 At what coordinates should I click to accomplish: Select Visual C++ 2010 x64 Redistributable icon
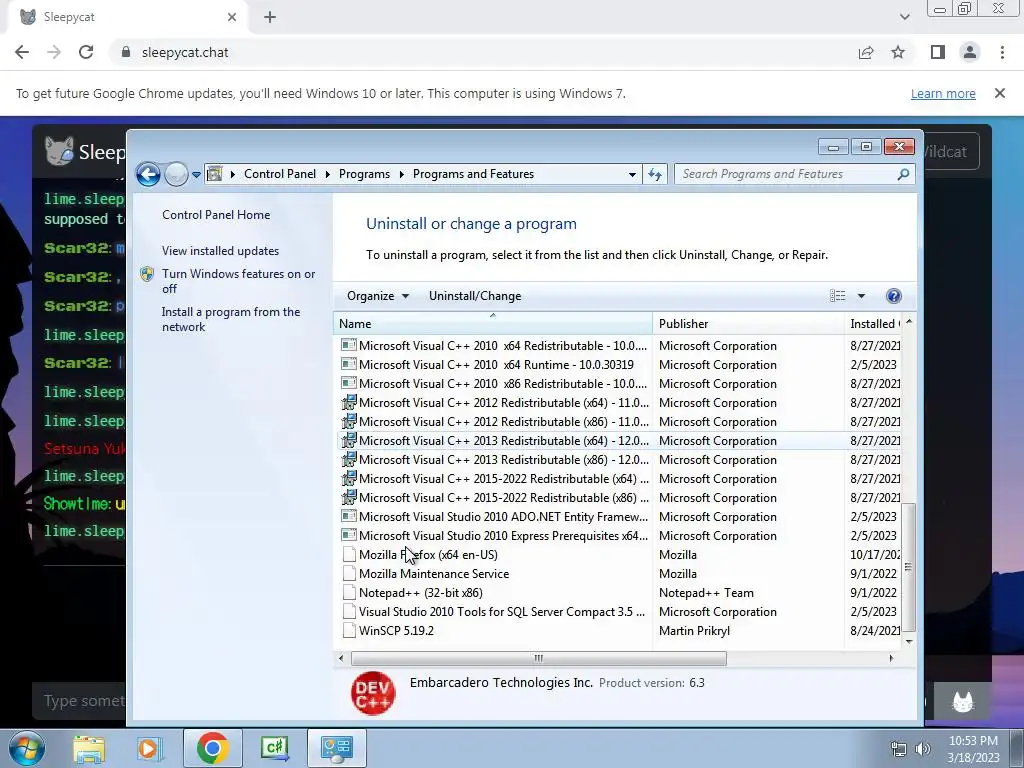pyautogui.click(x=349, y=345)
